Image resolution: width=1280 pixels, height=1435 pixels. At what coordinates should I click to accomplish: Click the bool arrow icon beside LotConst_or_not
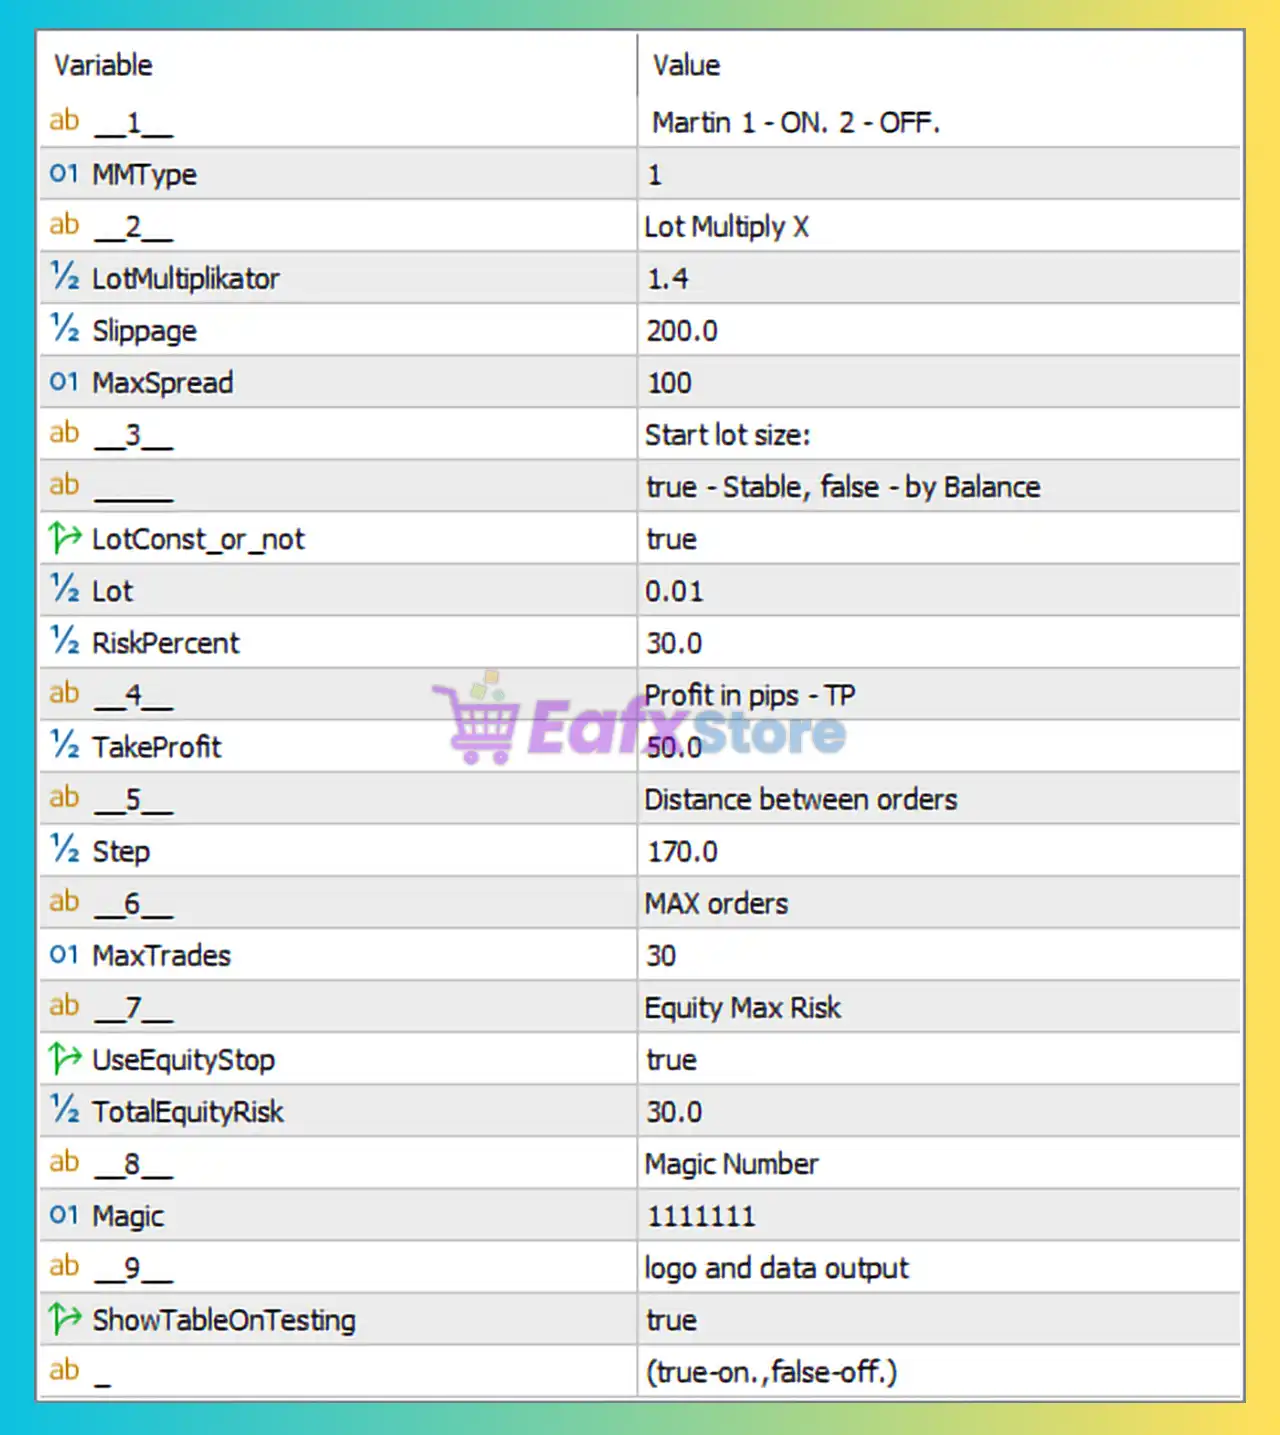(x=65, y=538)
